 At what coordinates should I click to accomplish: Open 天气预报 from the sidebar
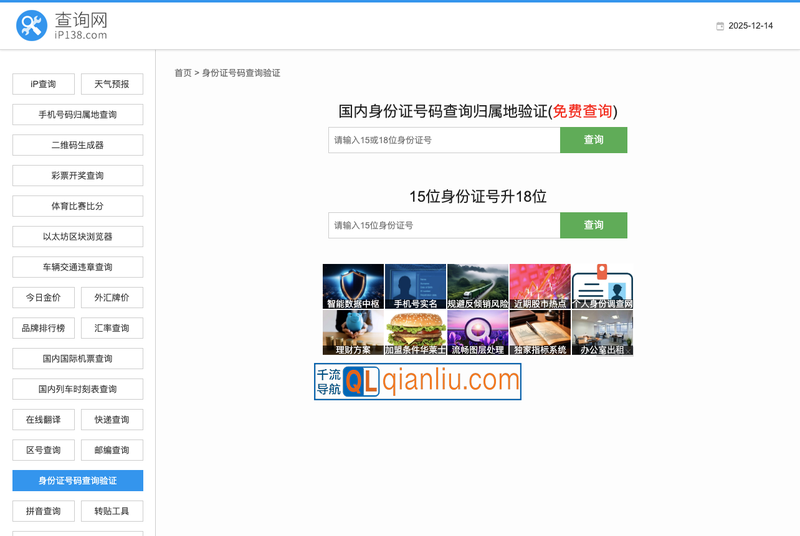pos(112,84)
